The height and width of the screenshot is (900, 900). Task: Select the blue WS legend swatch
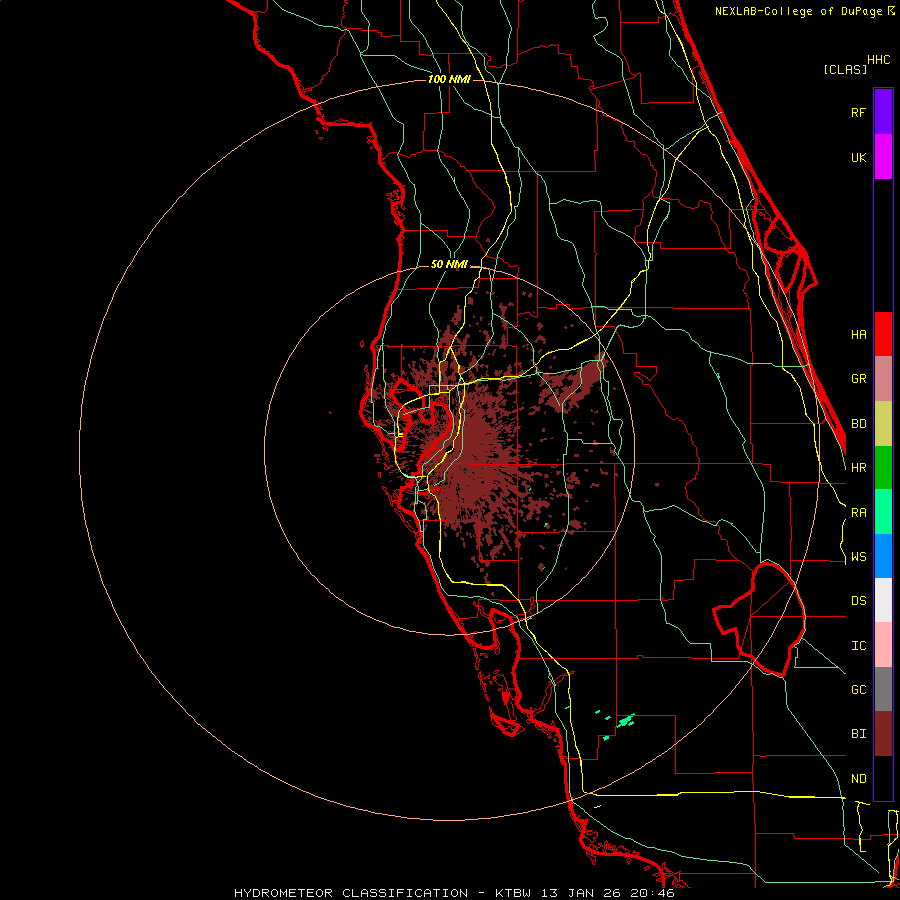[883, 556]
